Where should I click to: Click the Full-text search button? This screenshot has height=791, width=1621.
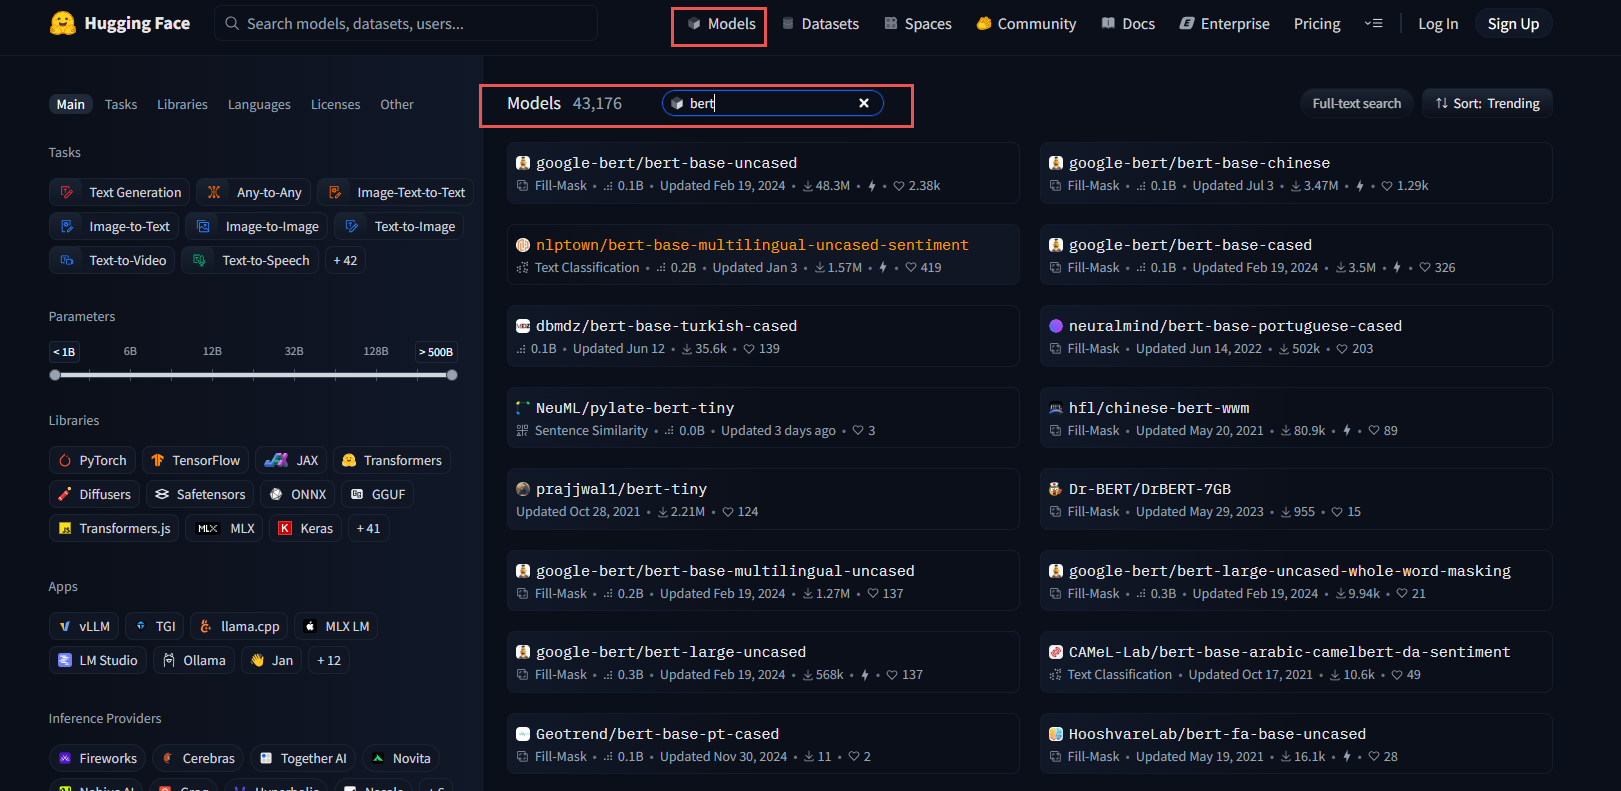[1356, 103]
